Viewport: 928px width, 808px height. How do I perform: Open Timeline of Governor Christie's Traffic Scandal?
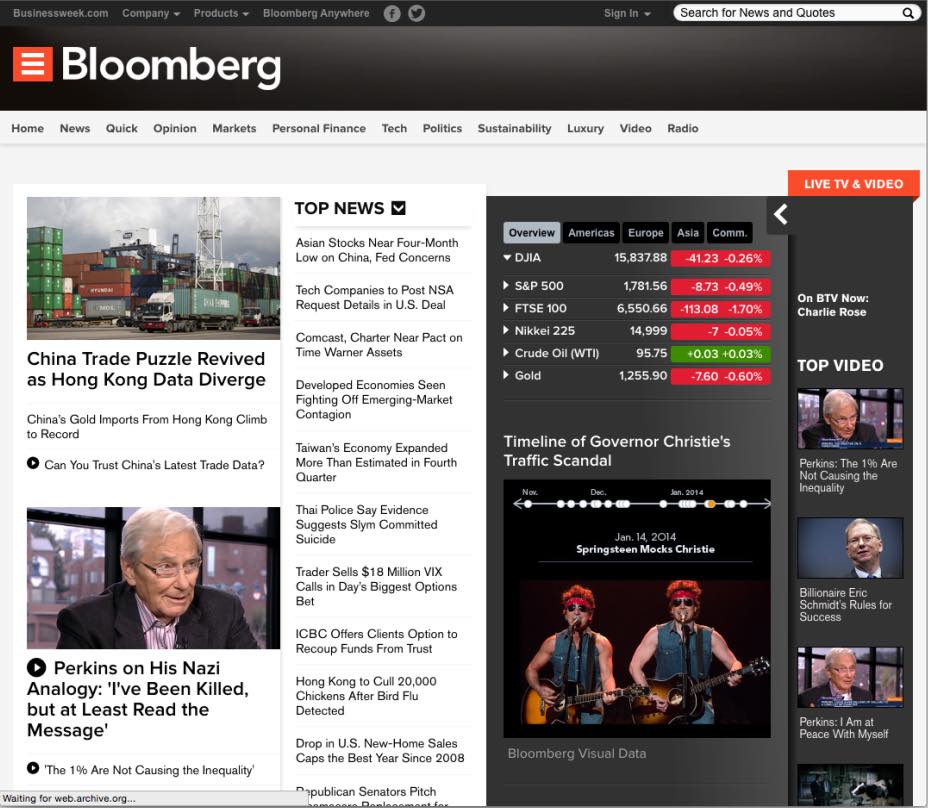click(x=617, y=450)
